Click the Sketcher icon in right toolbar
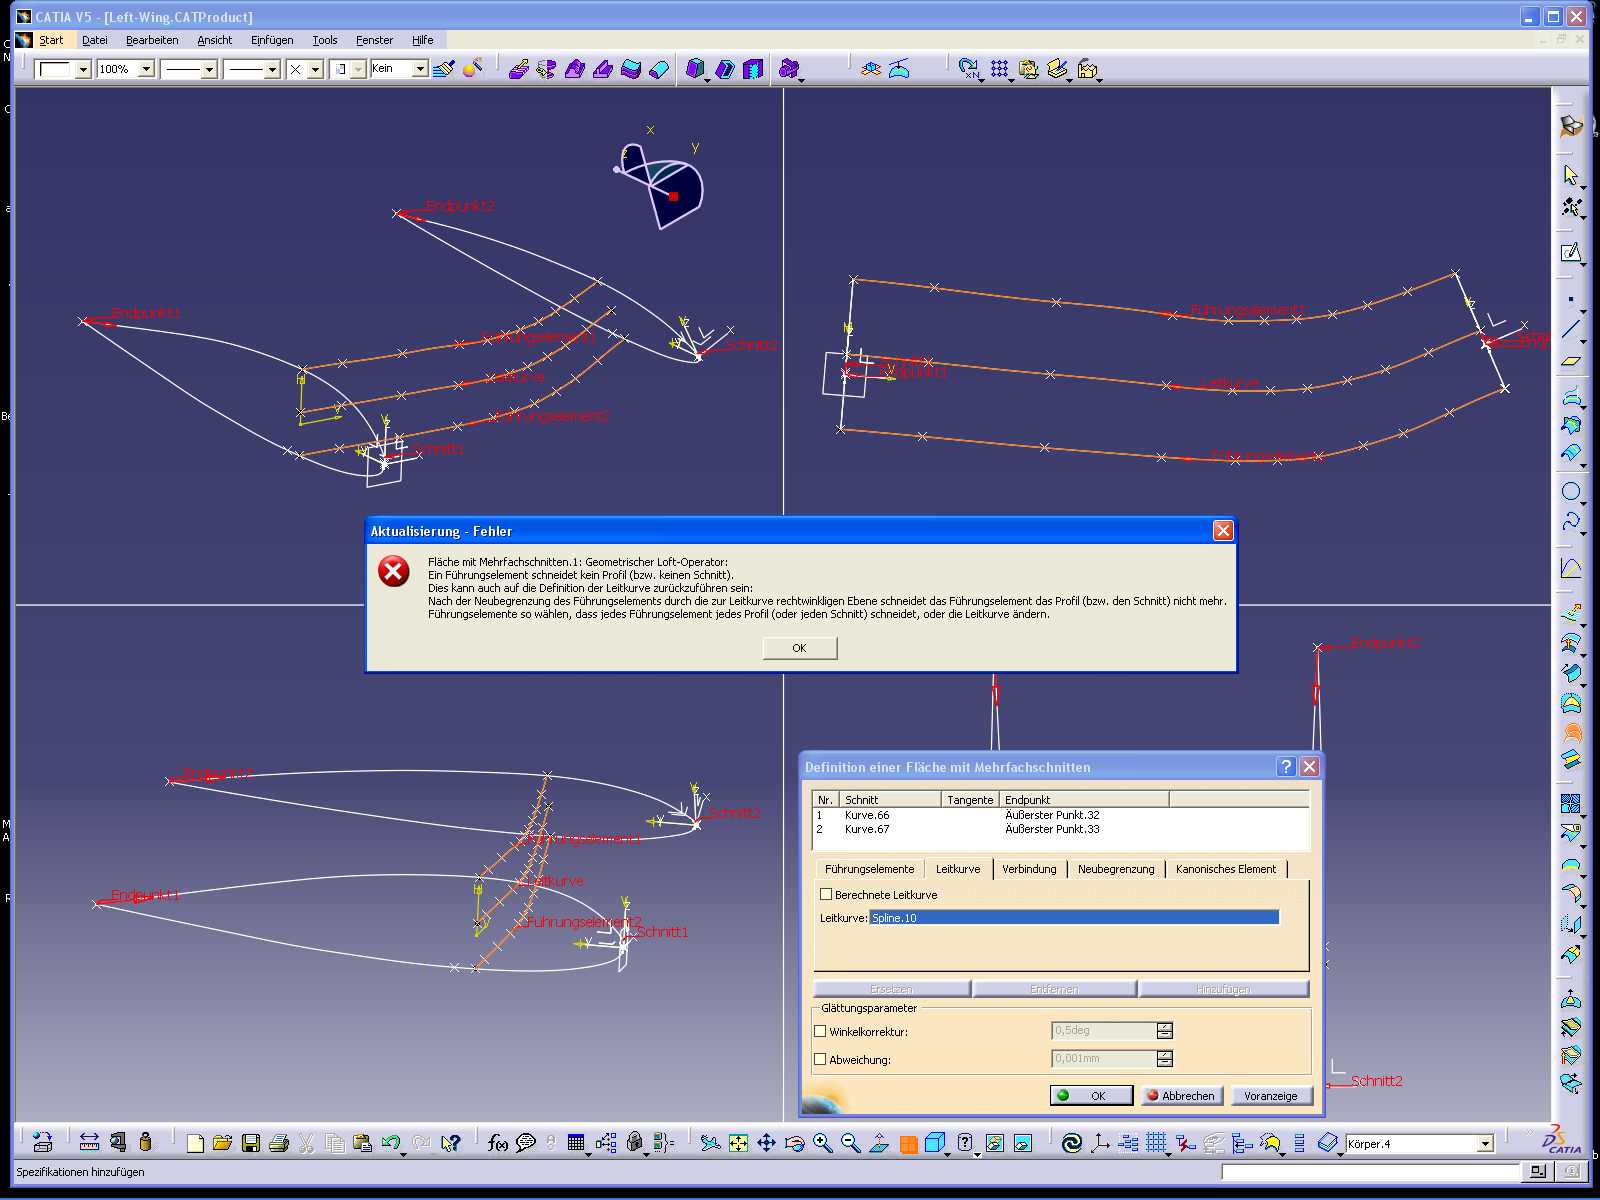 coord(1571,252)
